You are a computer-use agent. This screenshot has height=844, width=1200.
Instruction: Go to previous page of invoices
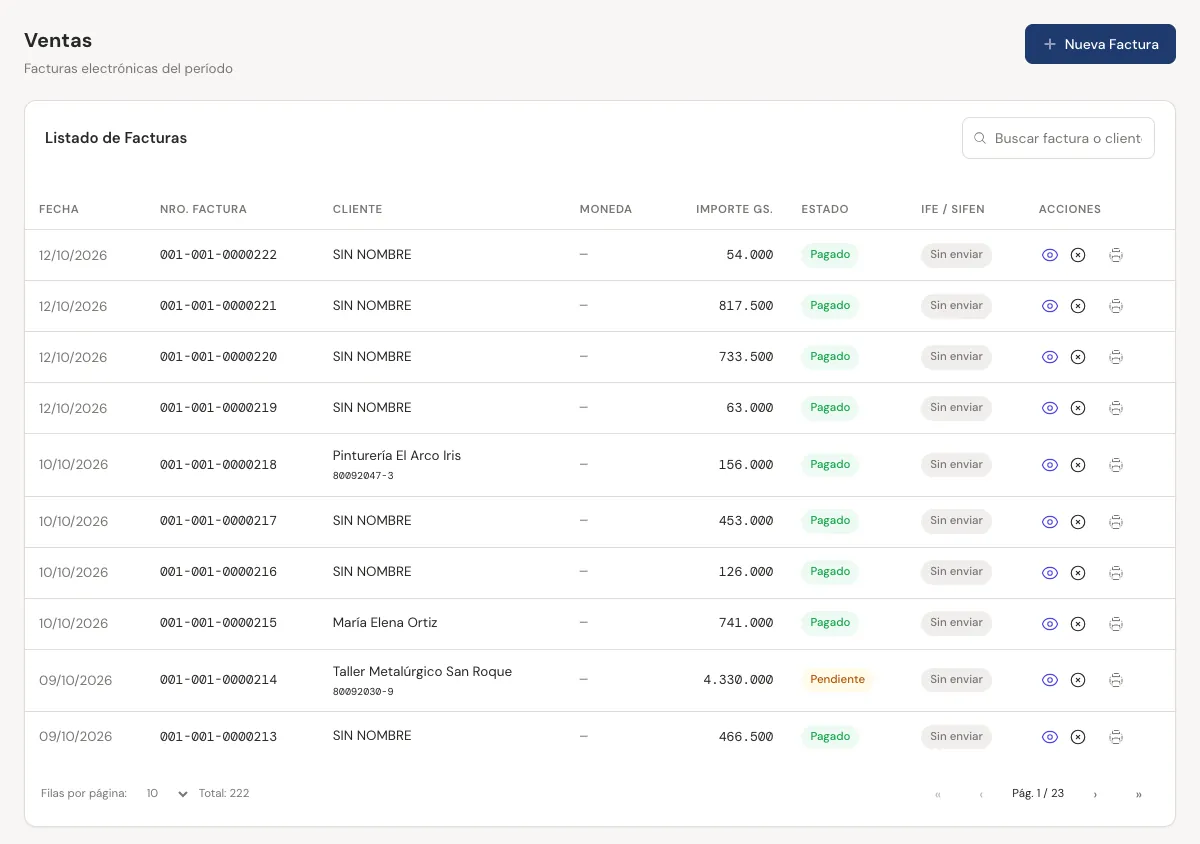[x=981, y=794]
